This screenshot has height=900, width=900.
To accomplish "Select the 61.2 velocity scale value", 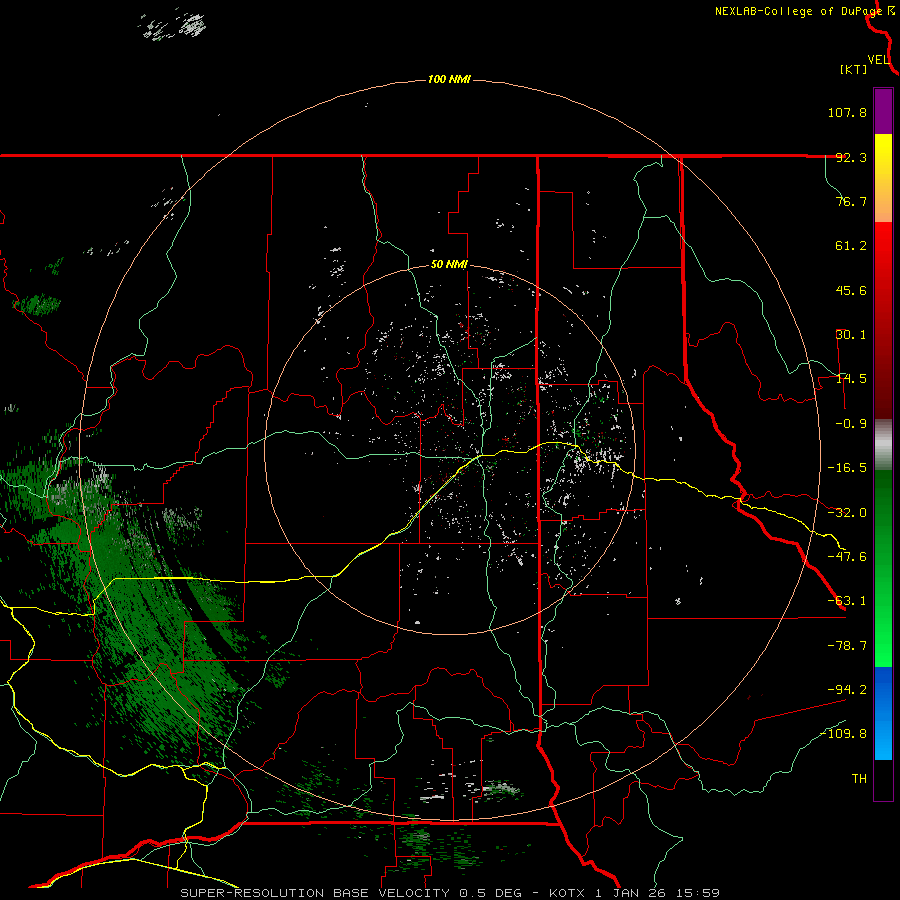I will coord(851,246).
